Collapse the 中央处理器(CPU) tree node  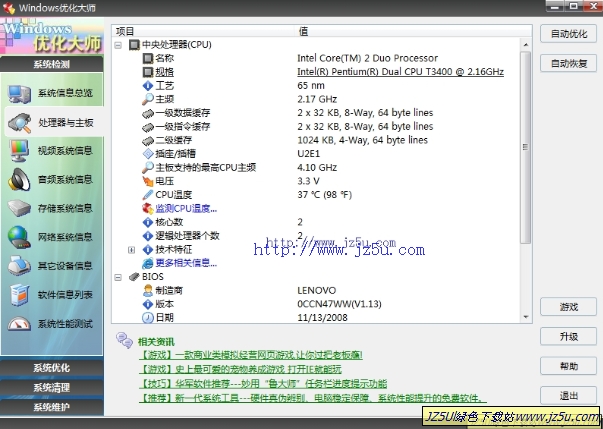click(118, 45)
